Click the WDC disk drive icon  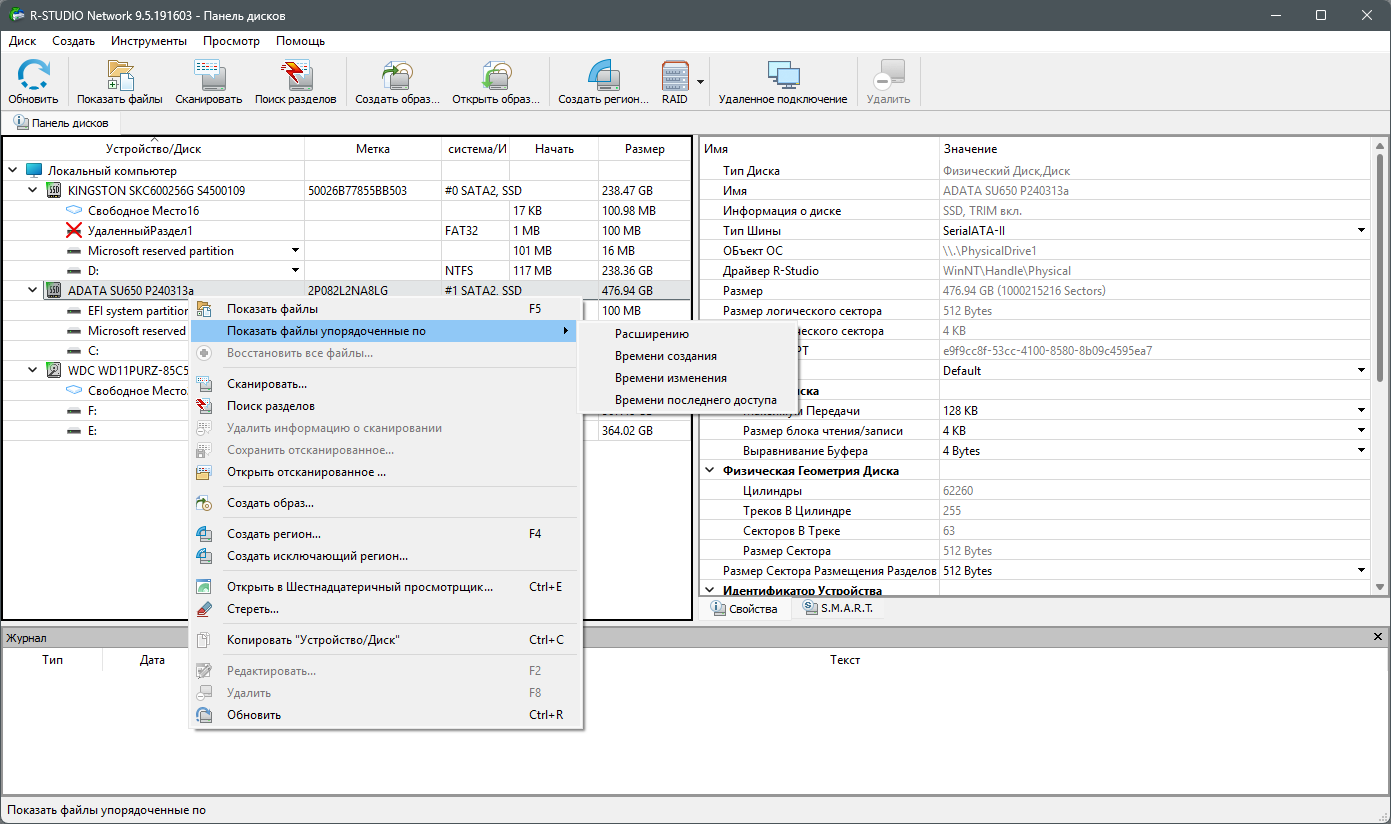point(54,371)
